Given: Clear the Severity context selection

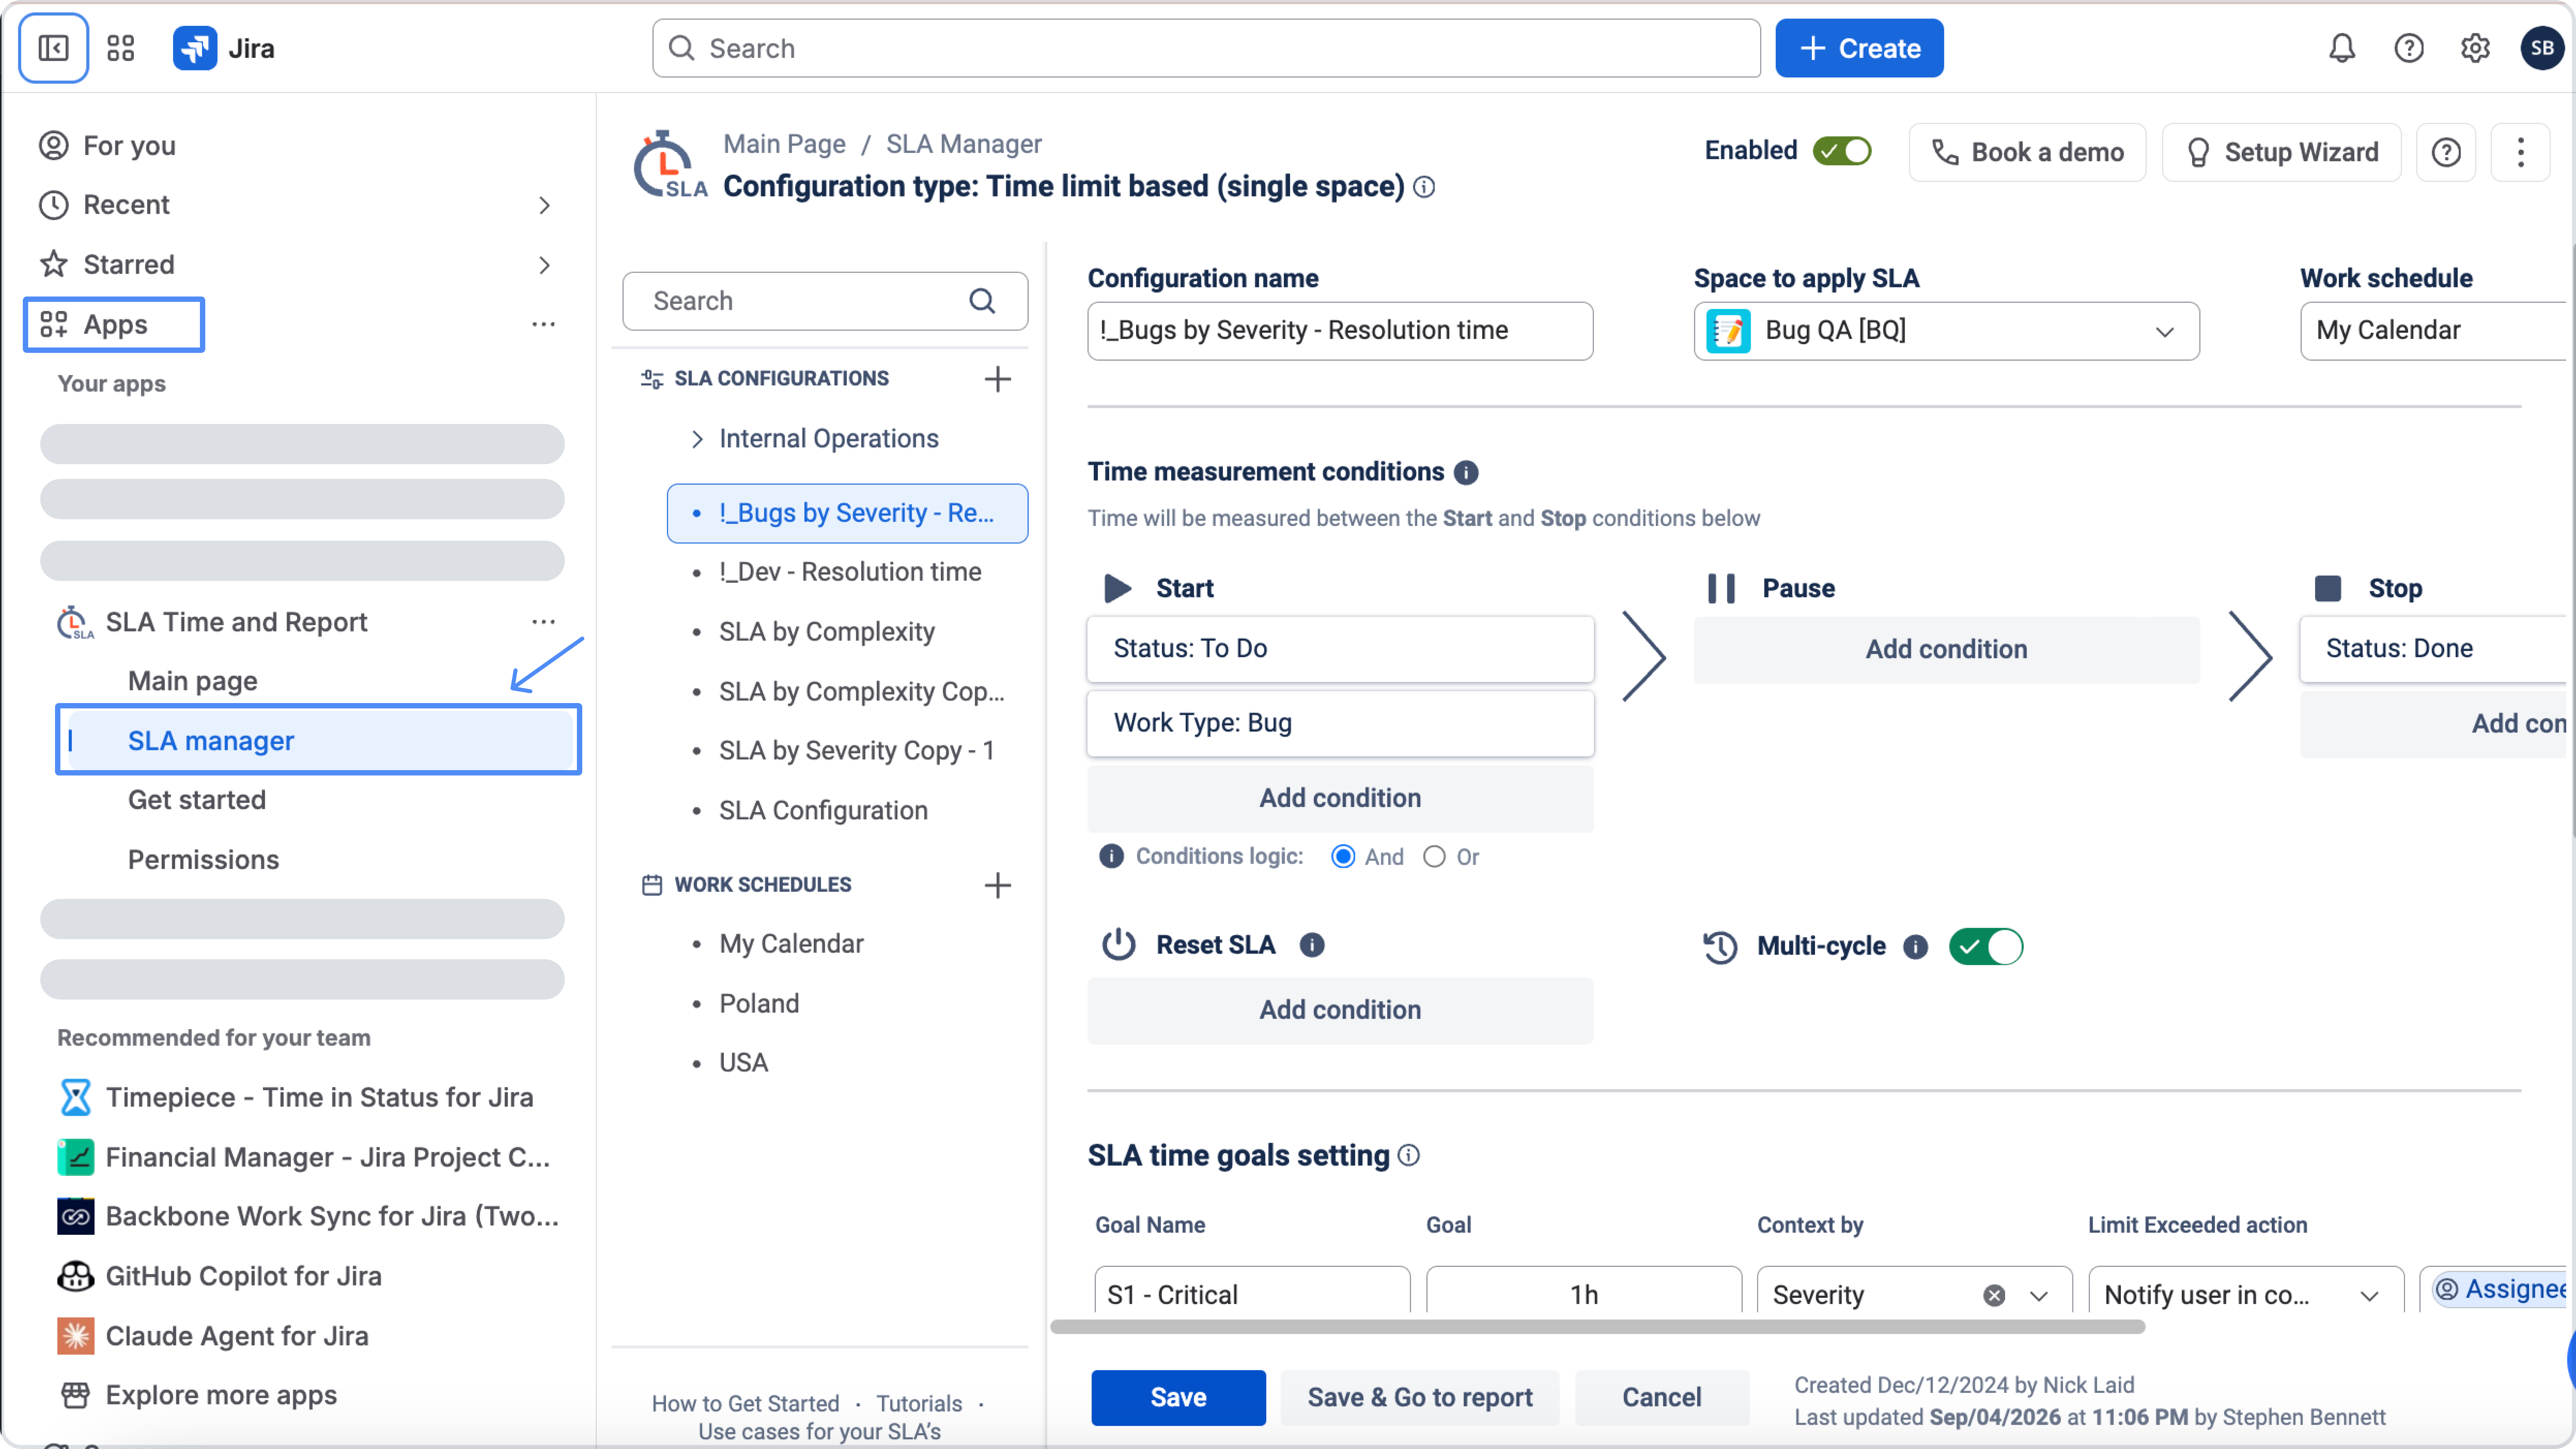Looking at the screenshot, I should 1994,1295.
